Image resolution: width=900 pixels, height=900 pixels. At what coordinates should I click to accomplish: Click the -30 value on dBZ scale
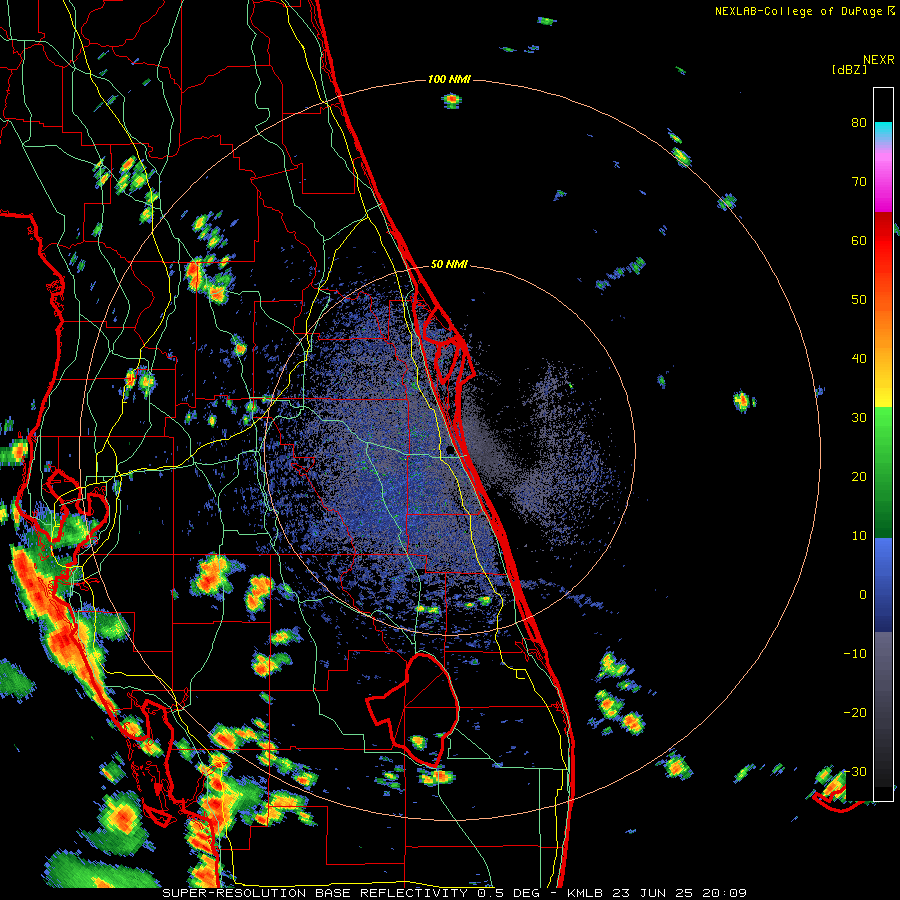point(855,772)
